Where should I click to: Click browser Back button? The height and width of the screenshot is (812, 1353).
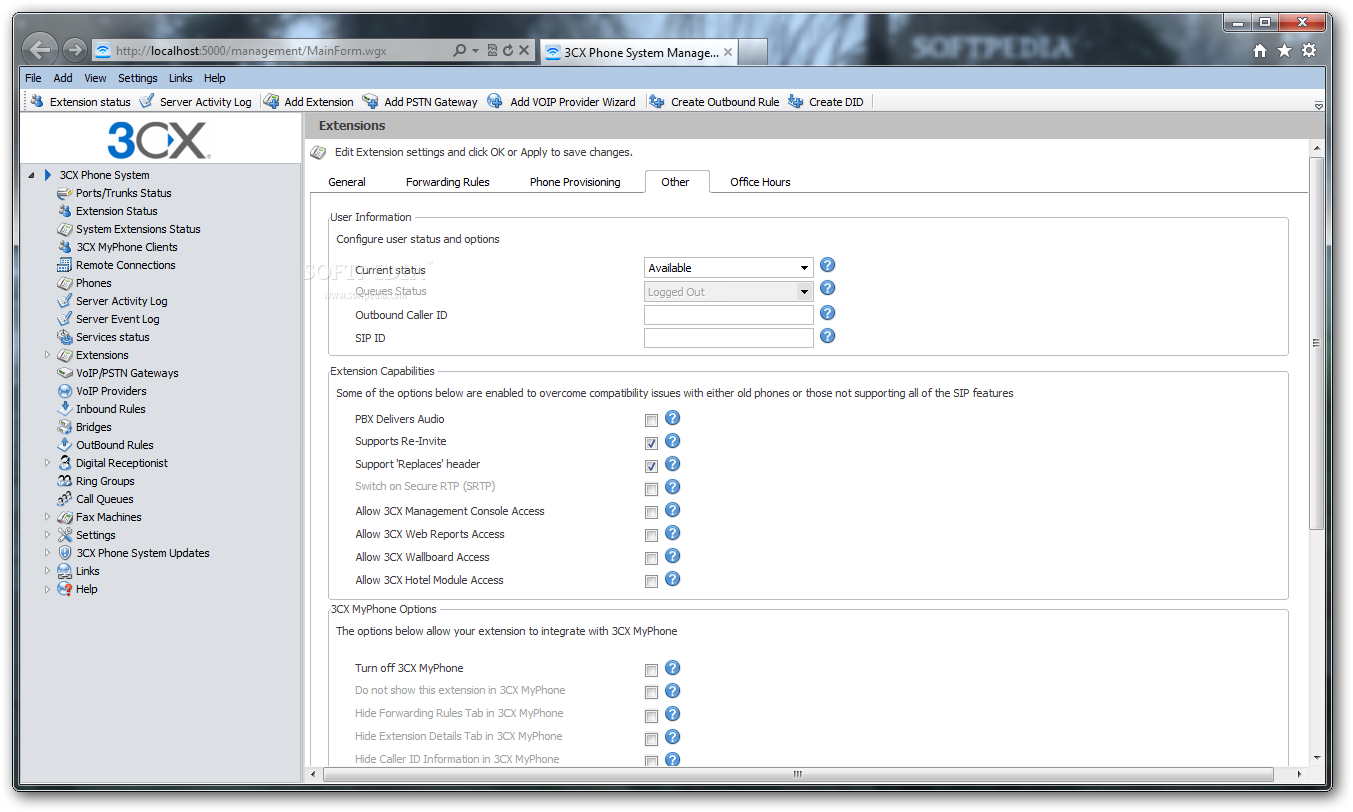coord(39,50)
